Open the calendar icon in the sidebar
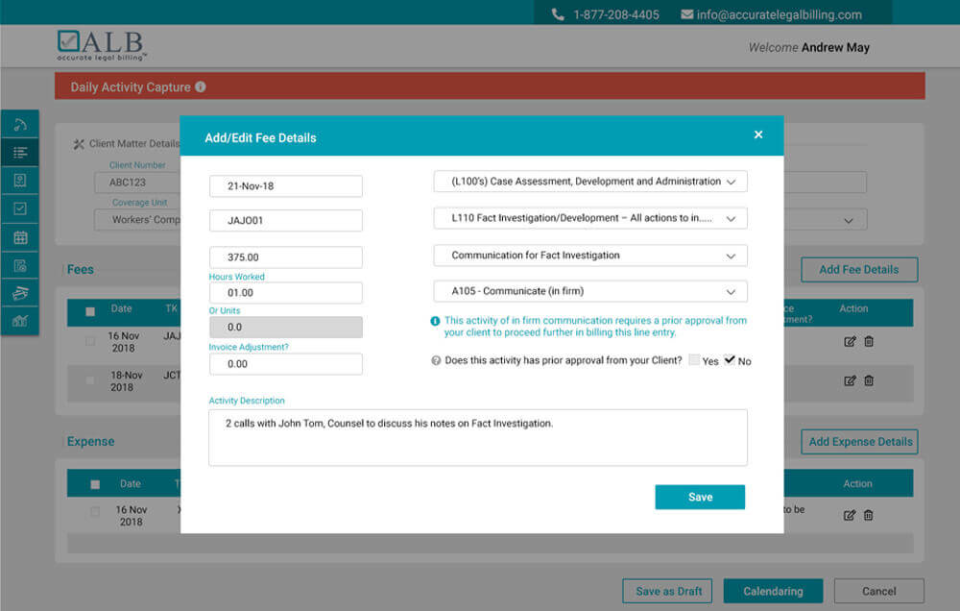 point(23,236)
